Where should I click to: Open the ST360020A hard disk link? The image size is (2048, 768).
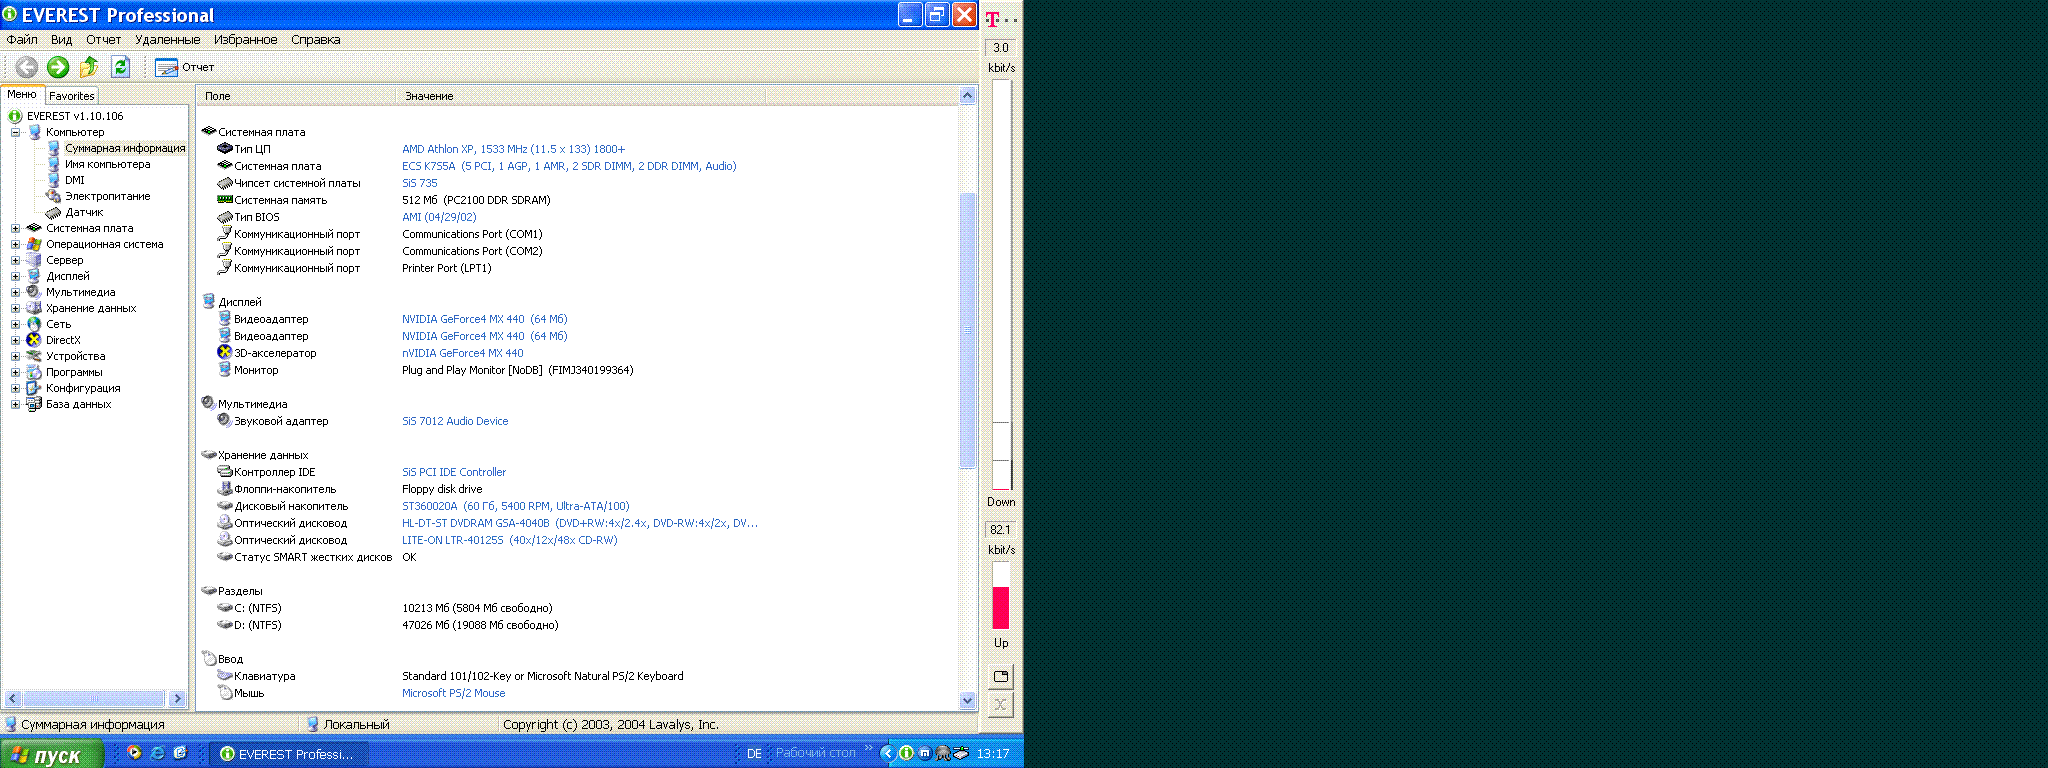click(515, 506)
